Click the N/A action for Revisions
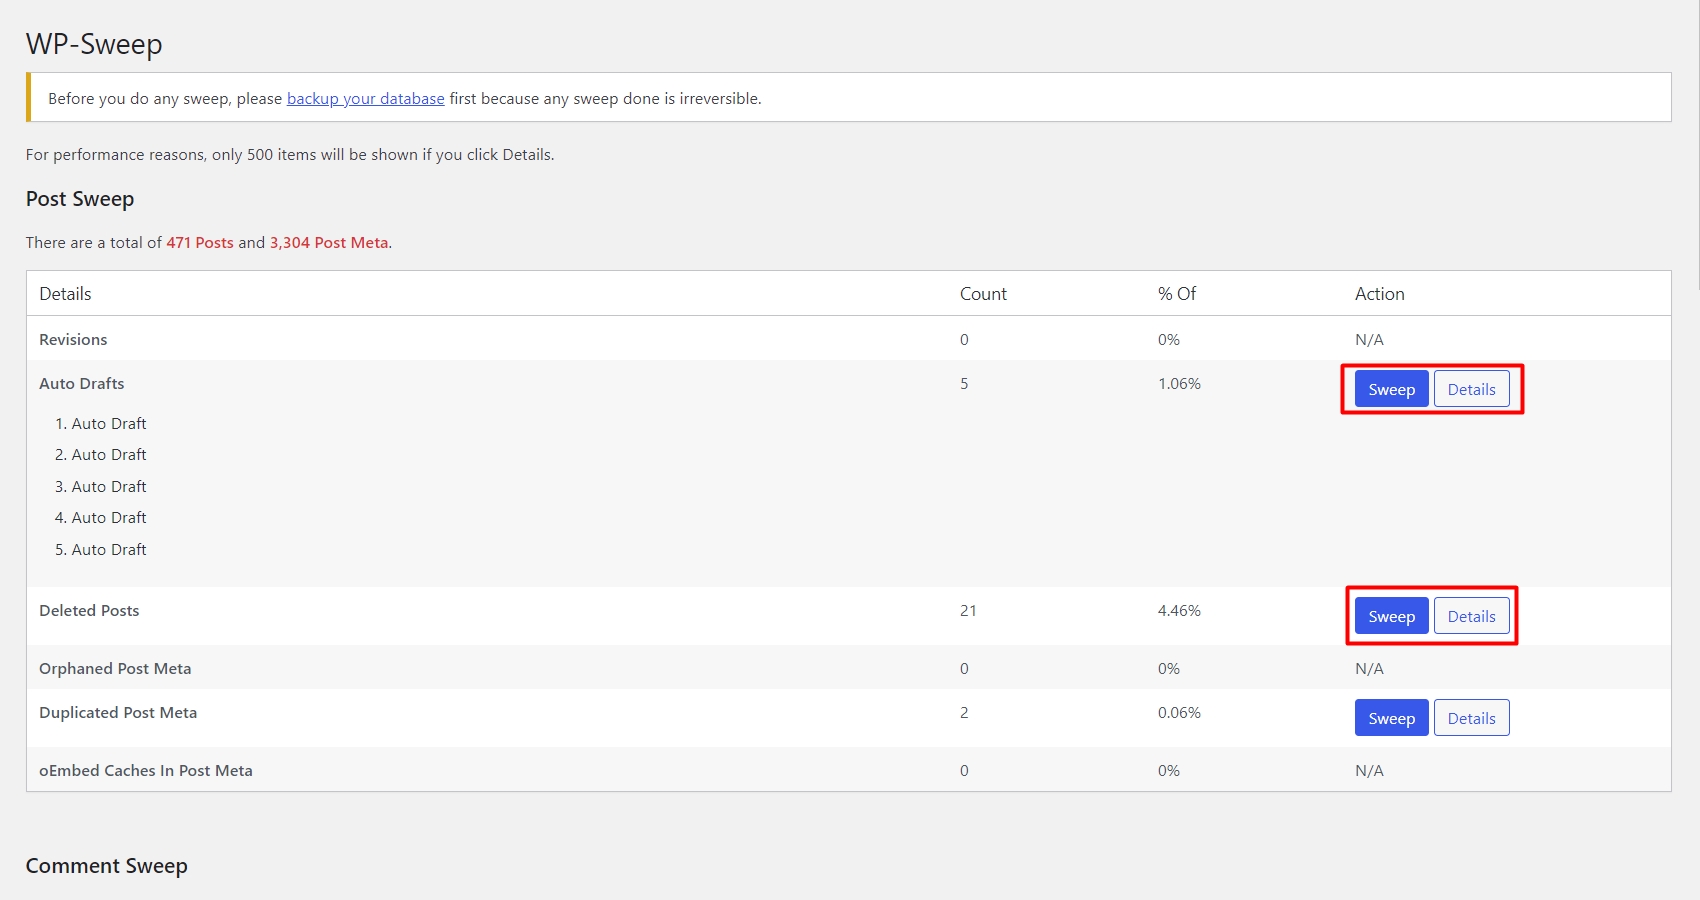 click(1369, 339)
